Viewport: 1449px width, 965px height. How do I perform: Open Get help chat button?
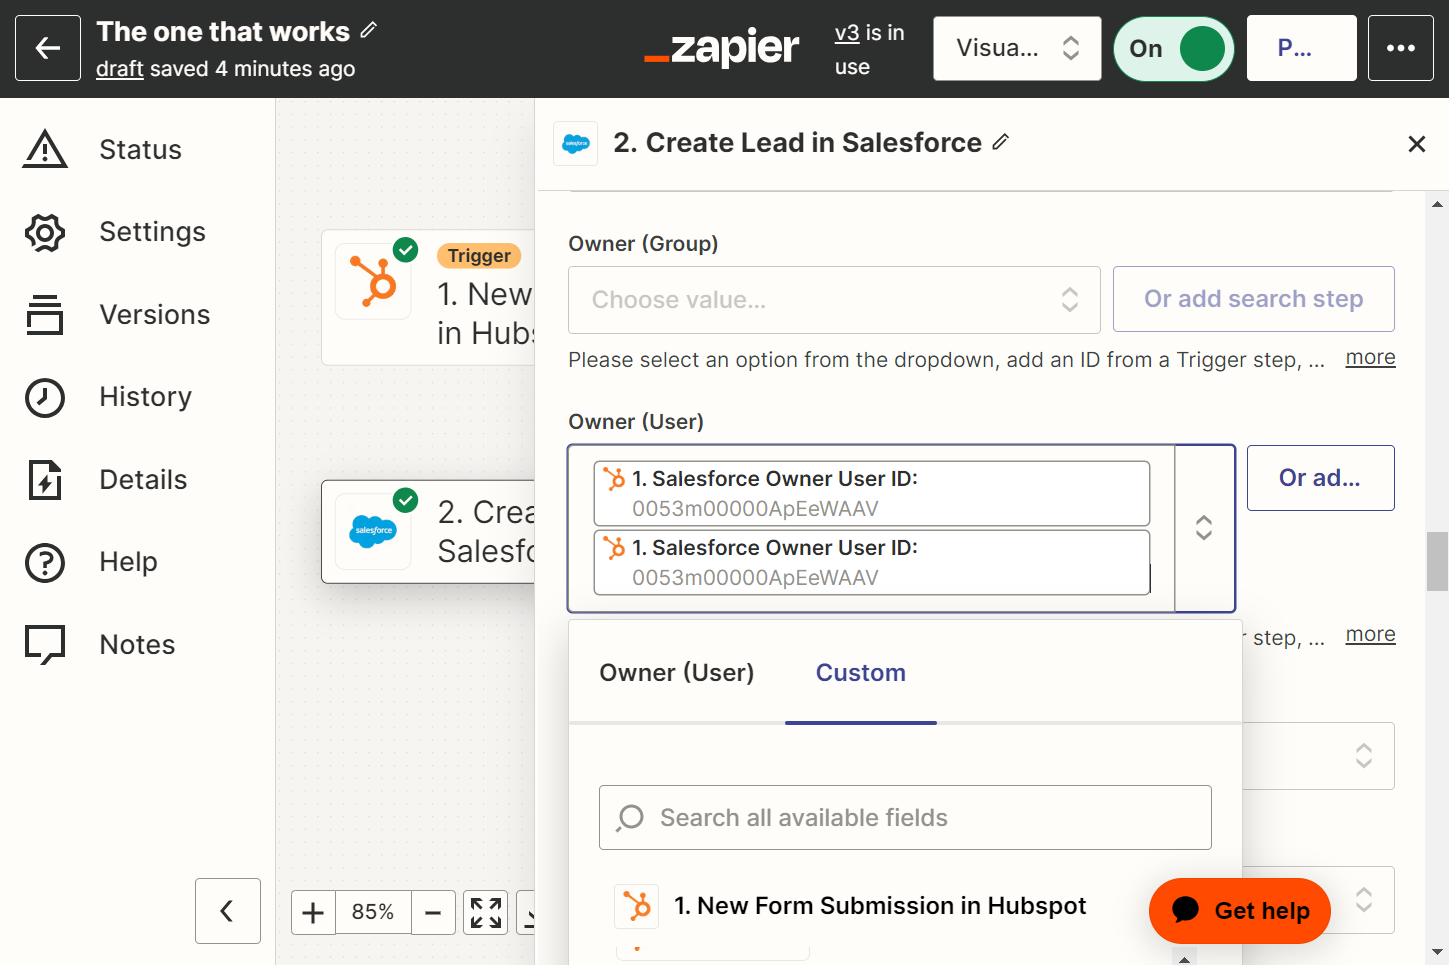1240,911
